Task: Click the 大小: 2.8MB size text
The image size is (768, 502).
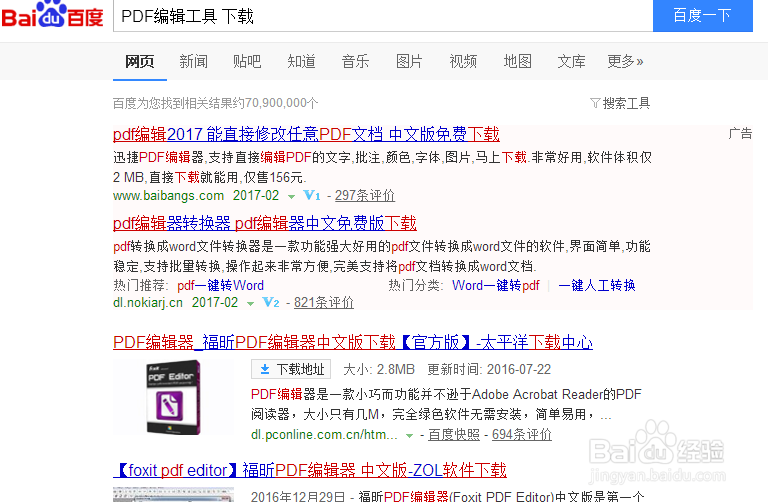Action: (x=379, y=369)
